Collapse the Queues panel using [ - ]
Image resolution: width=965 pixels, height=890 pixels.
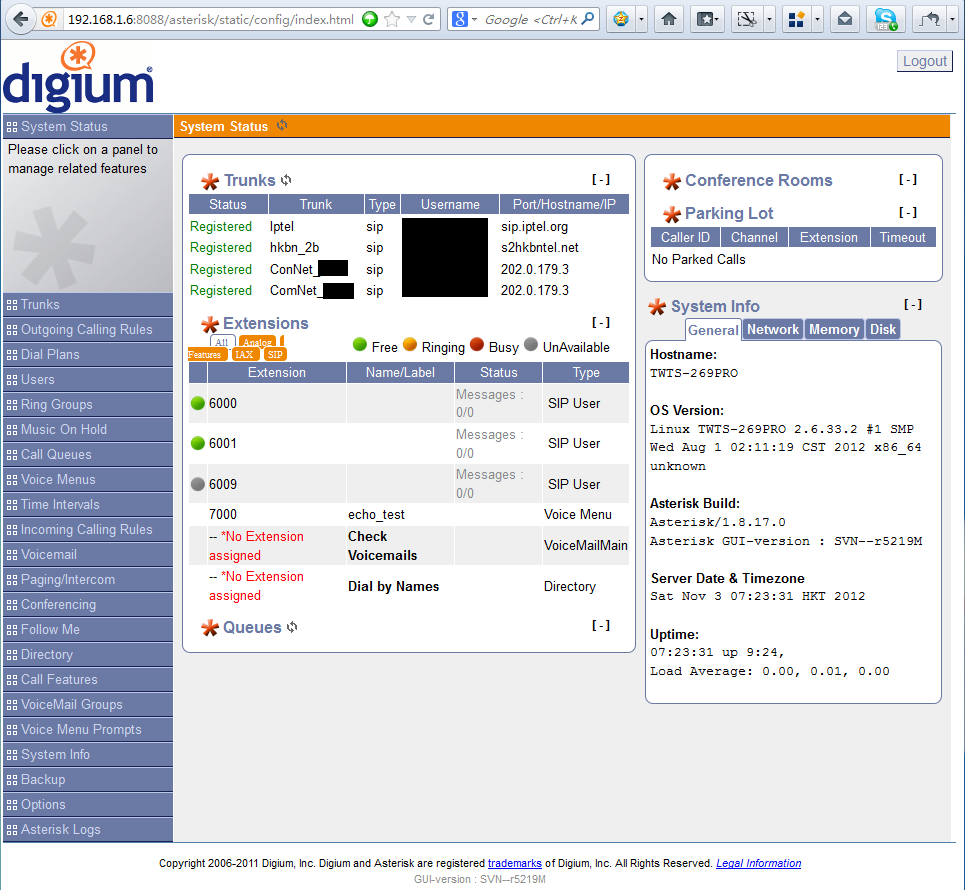601,625
